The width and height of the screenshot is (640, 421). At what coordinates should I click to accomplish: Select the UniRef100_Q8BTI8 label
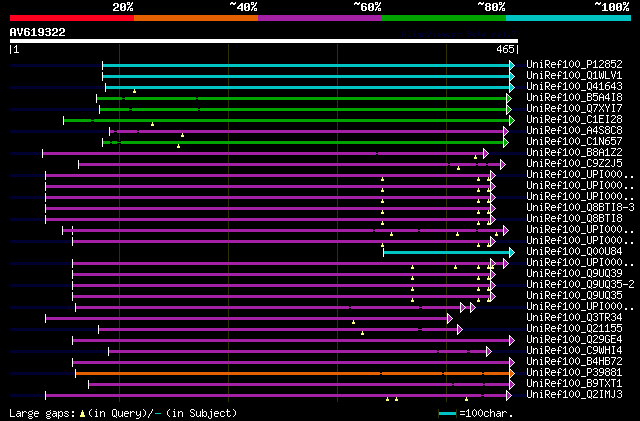pos(574,218)
